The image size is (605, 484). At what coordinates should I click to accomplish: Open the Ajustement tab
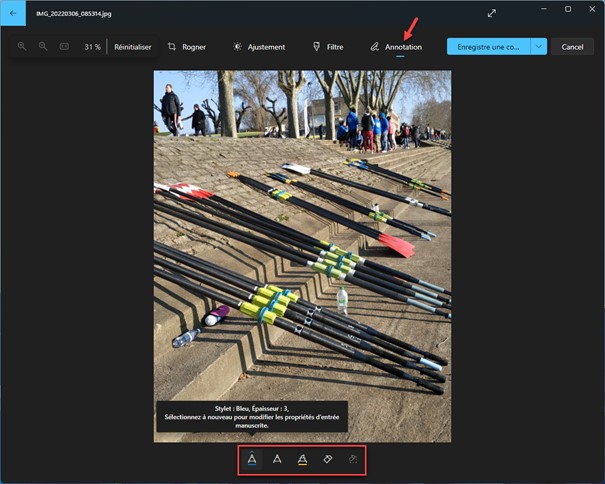259,47
